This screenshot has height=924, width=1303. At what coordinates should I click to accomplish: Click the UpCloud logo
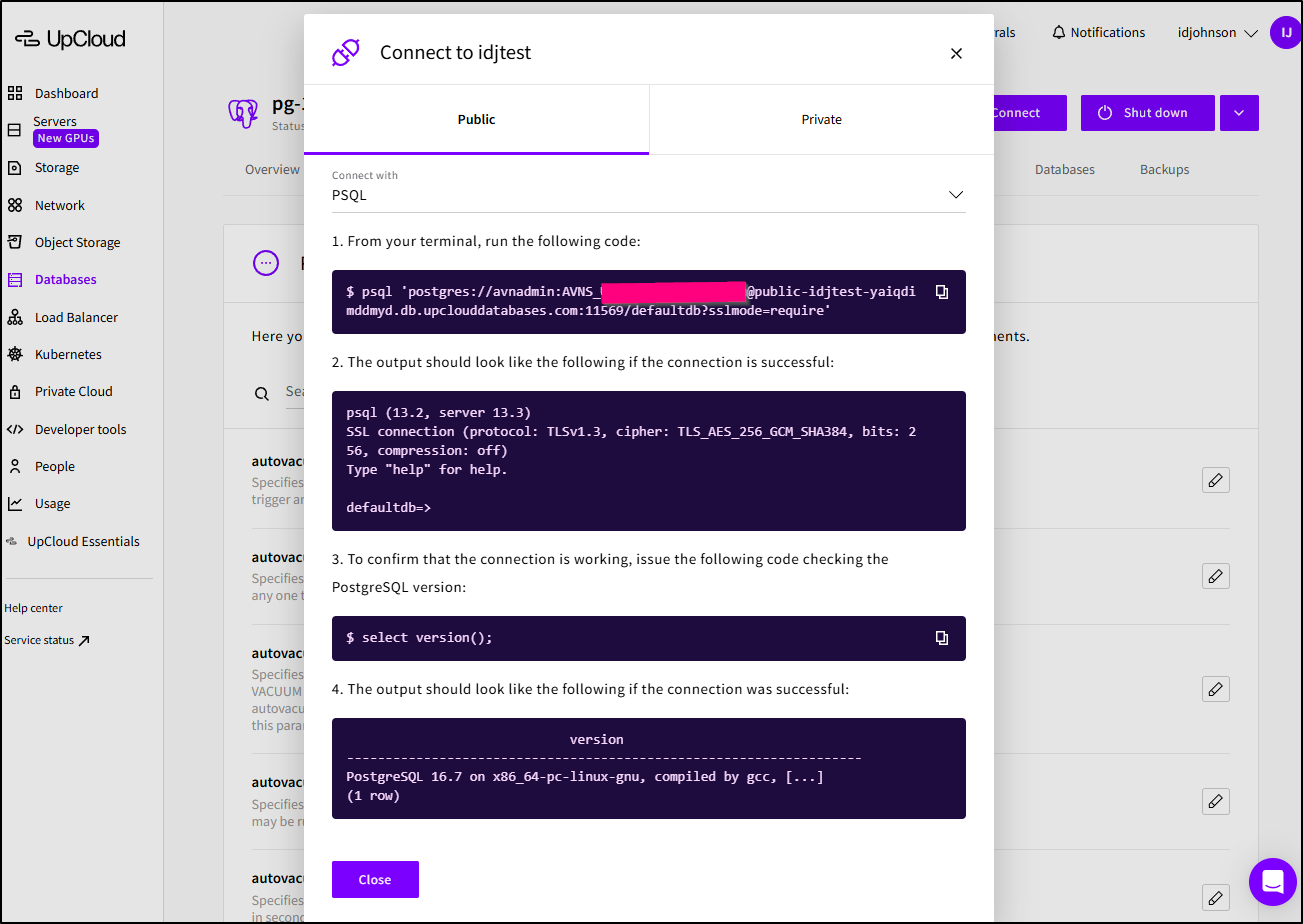click(70, 39)
